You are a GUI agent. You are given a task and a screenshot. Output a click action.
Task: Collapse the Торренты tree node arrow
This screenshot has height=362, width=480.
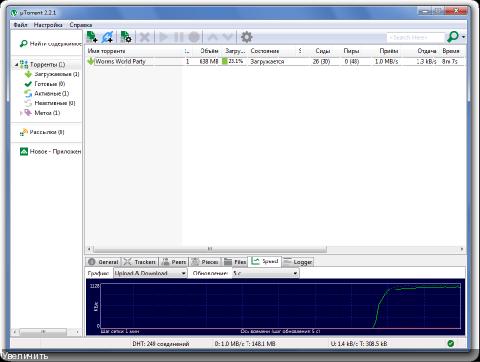(16, 65)
